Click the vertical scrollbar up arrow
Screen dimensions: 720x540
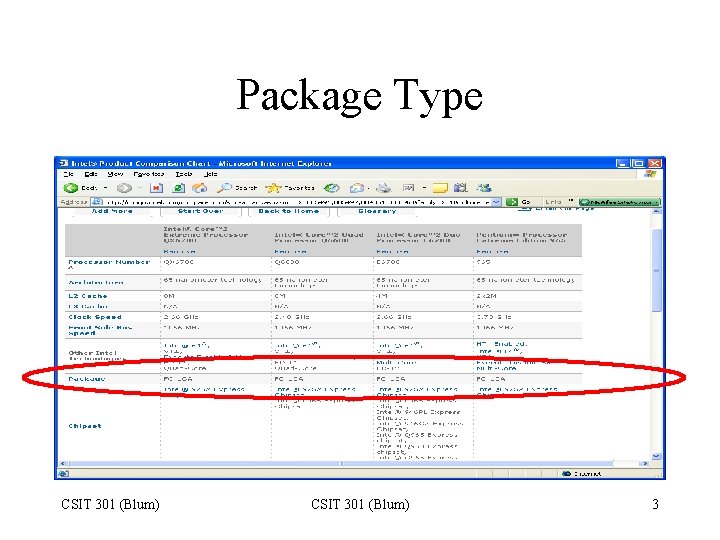(657, 211)
